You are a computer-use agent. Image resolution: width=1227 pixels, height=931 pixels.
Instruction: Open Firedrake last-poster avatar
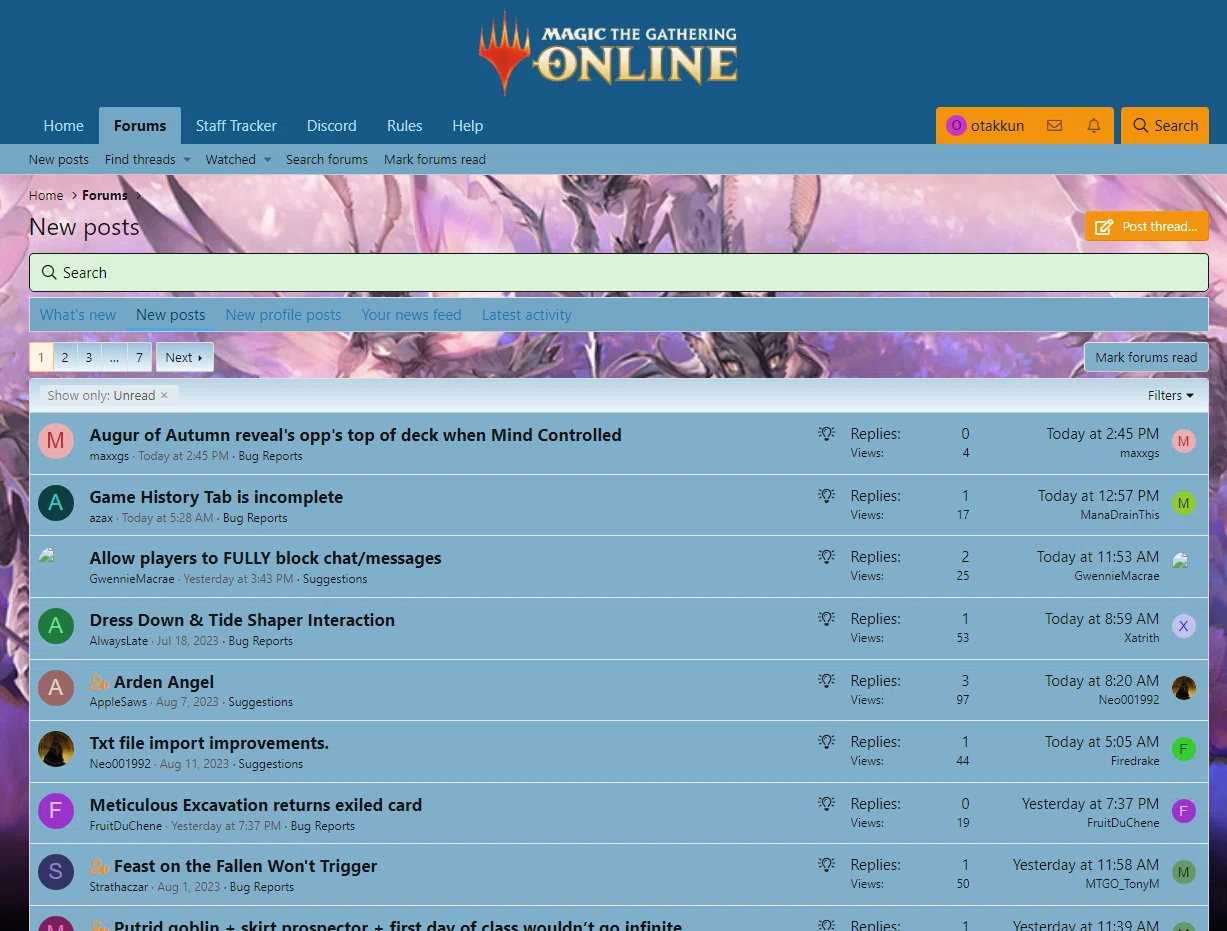(x=1184, y=749)
